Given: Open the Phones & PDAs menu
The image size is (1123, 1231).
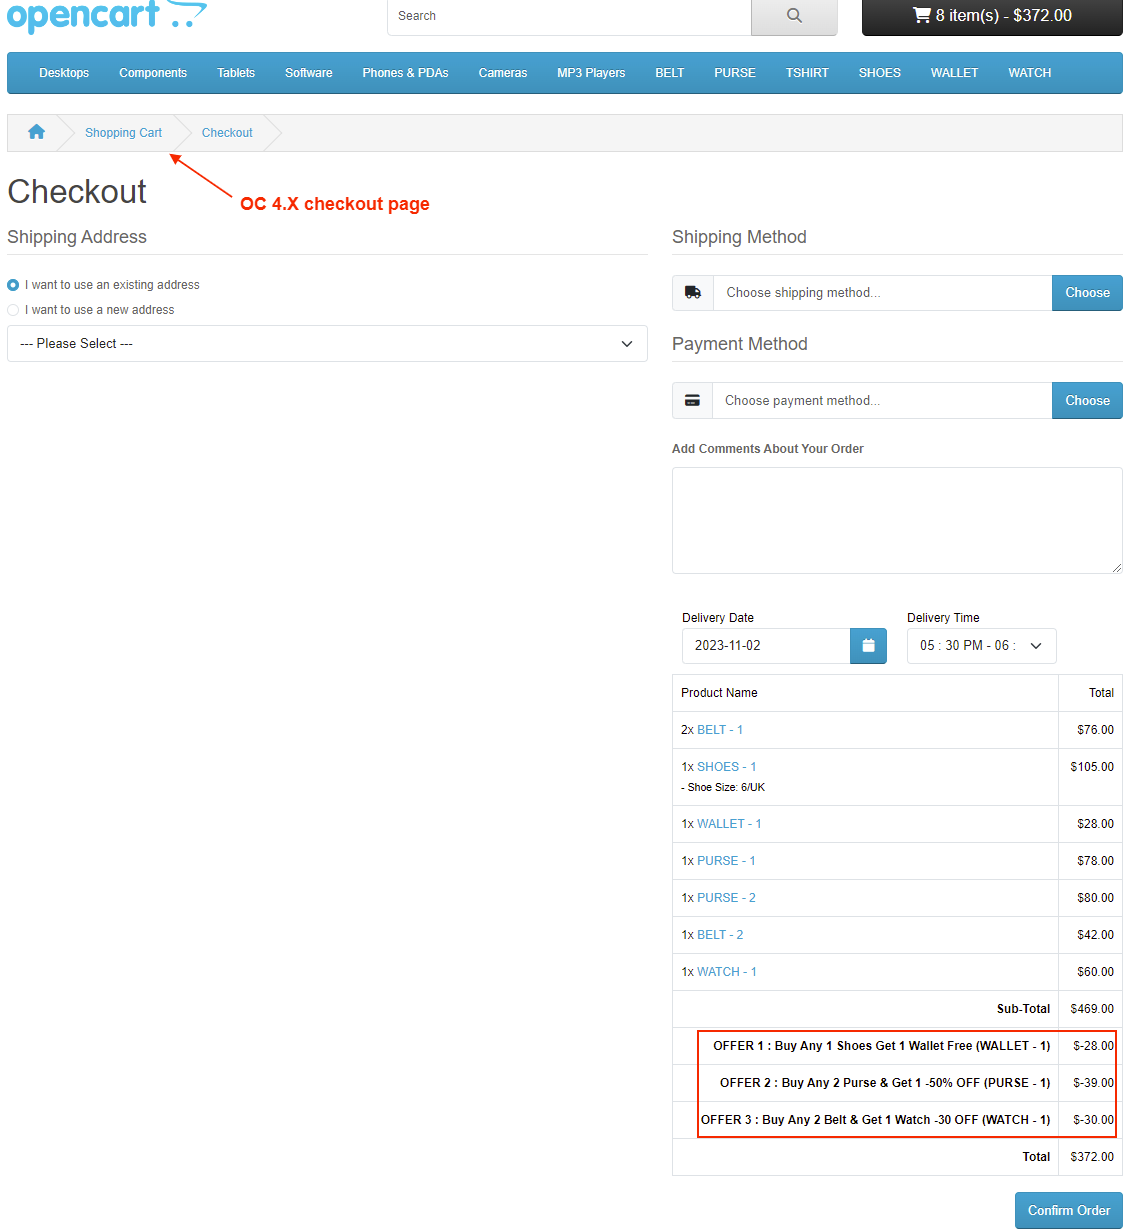Looking at the screenshot, I should pyautogui.click(x=405, y=73).
